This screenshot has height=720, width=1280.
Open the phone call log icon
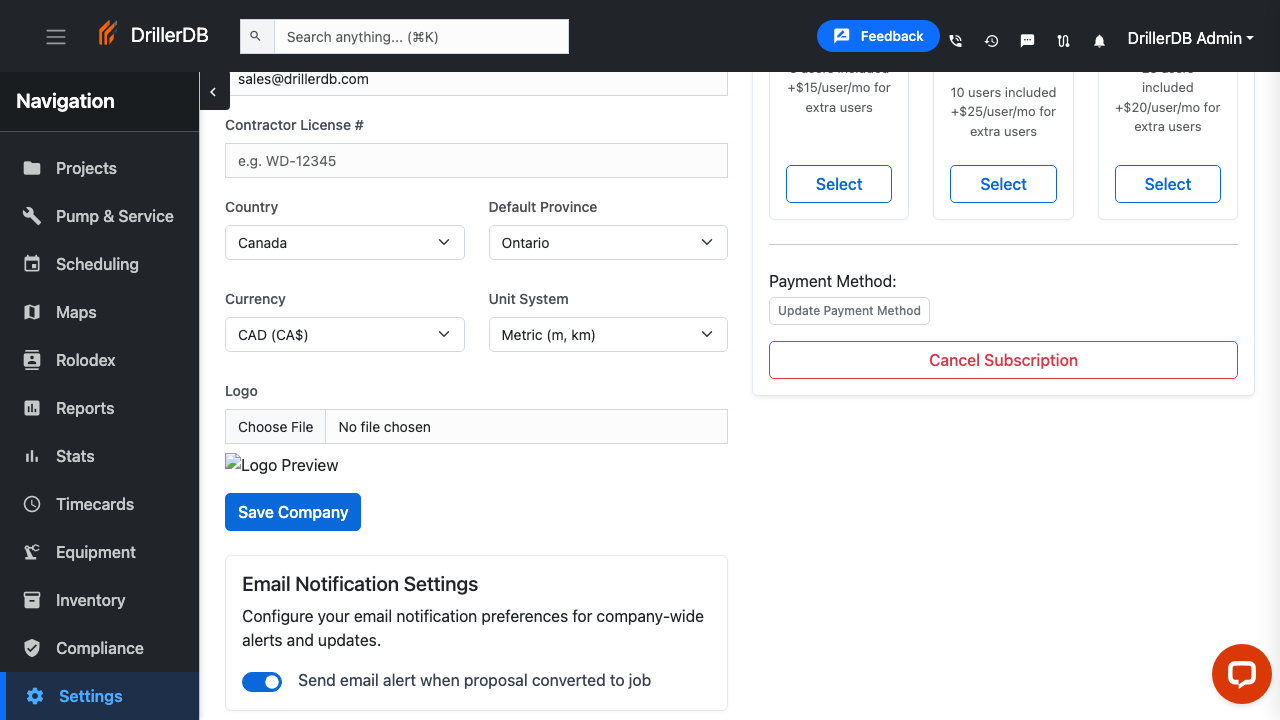[955, 40]
